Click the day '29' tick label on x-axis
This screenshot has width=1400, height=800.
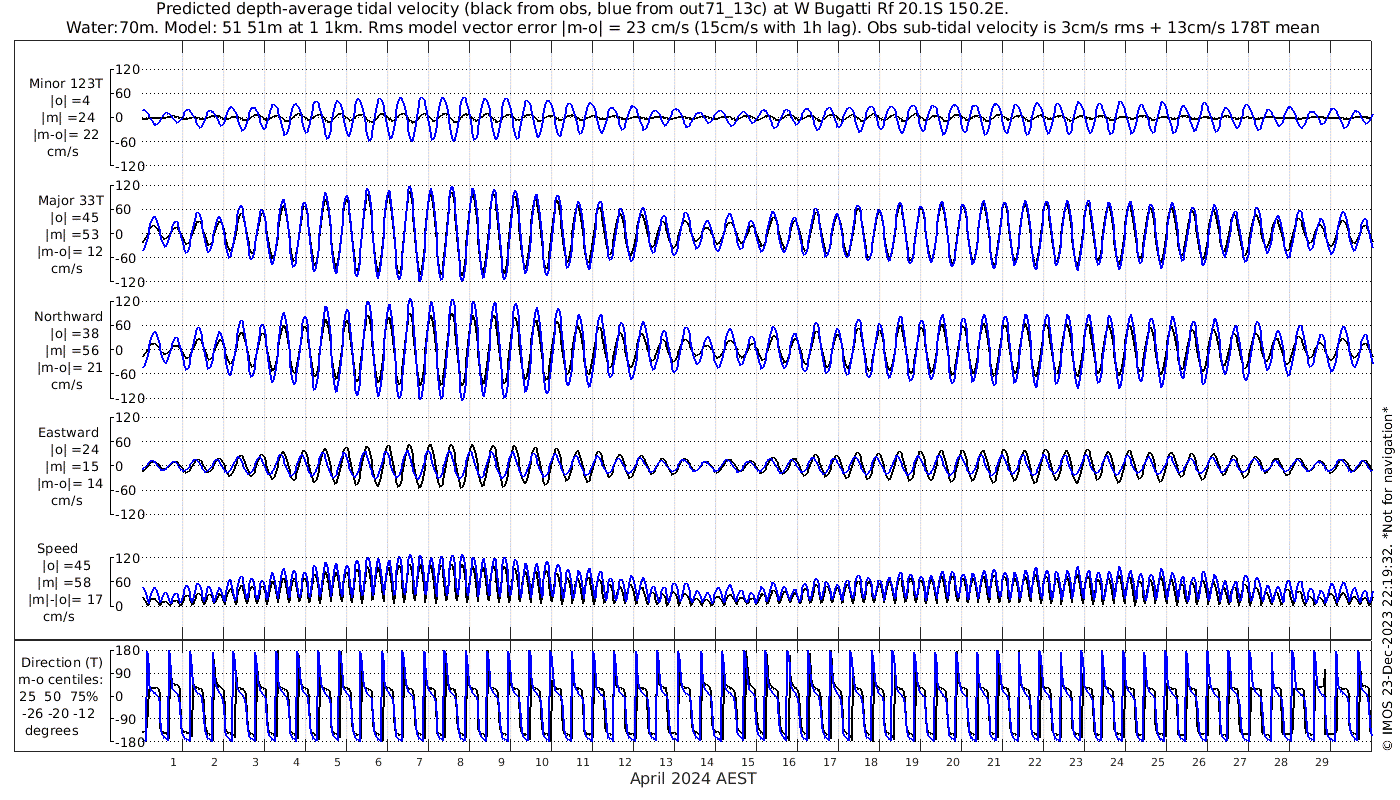pos(1321,762)
